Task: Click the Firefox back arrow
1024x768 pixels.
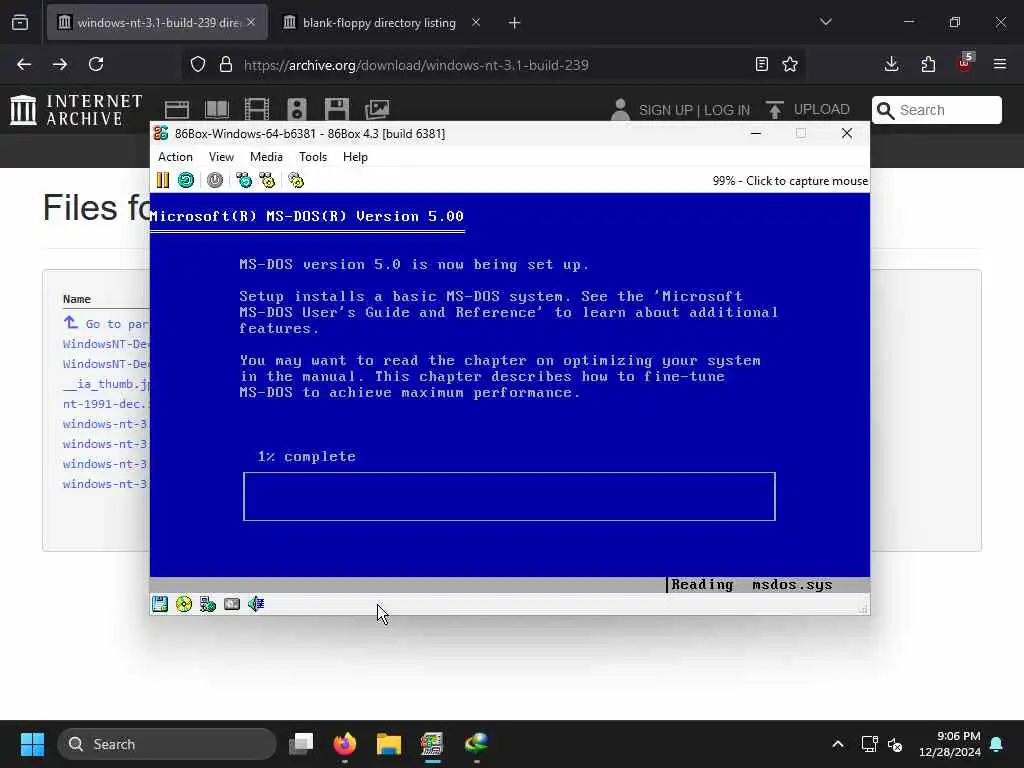Action: [x=24, y=64]
